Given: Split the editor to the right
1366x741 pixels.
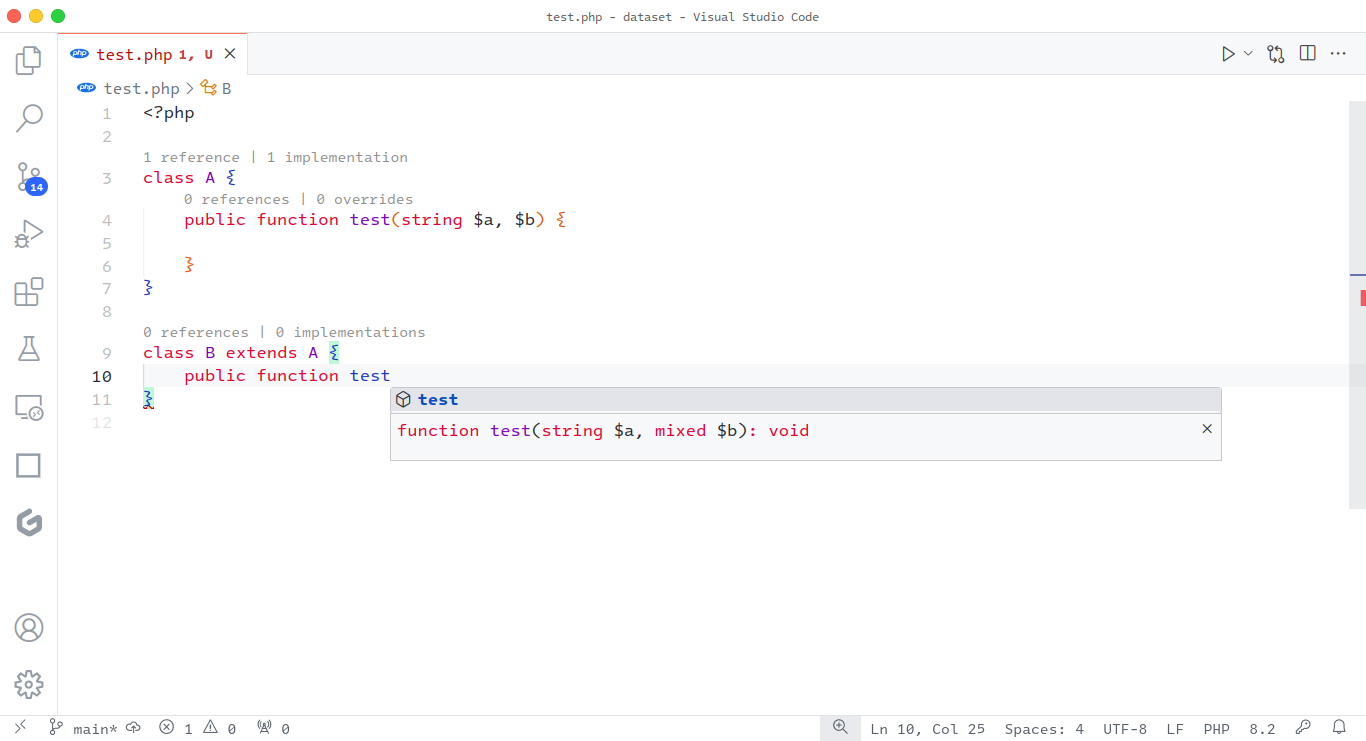Looking at the screenshot, I should (1307, 54).
